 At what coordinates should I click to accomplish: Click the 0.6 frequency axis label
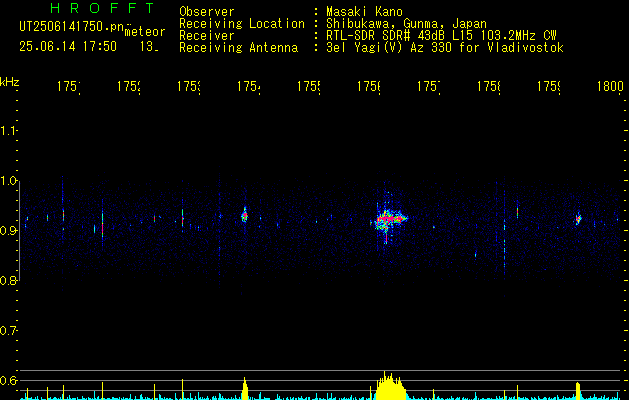coord(8,380)
